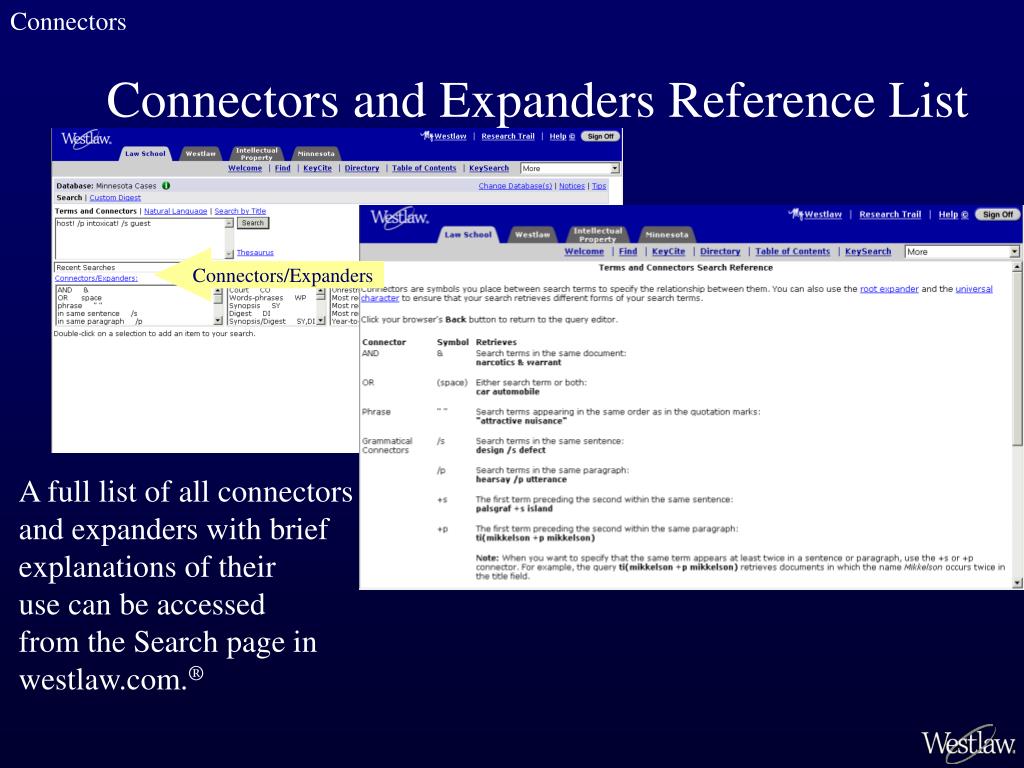Click the Westlaw map icon in front window header
Image resolution: width=1024 pixels, height=768 pixels.
tap(795, 214)
